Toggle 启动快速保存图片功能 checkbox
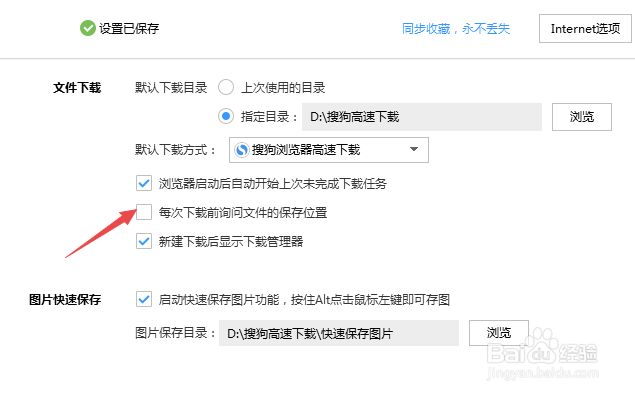This screenshot has height=396, width=635. [144, 300]
